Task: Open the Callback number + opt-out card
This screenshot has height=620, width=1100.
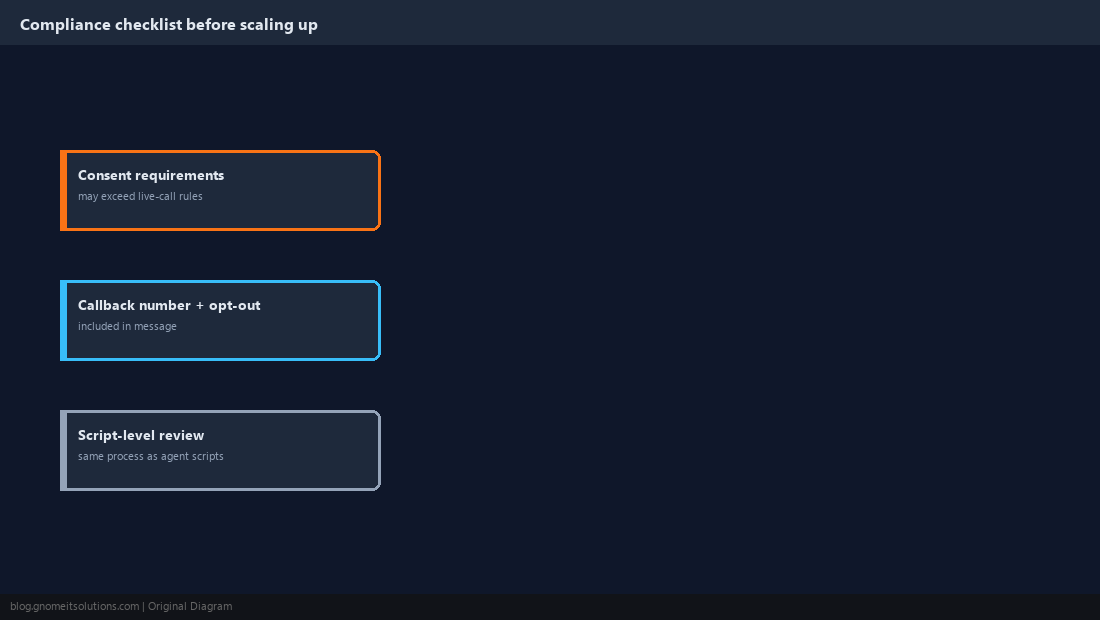Action: (220, 321)
